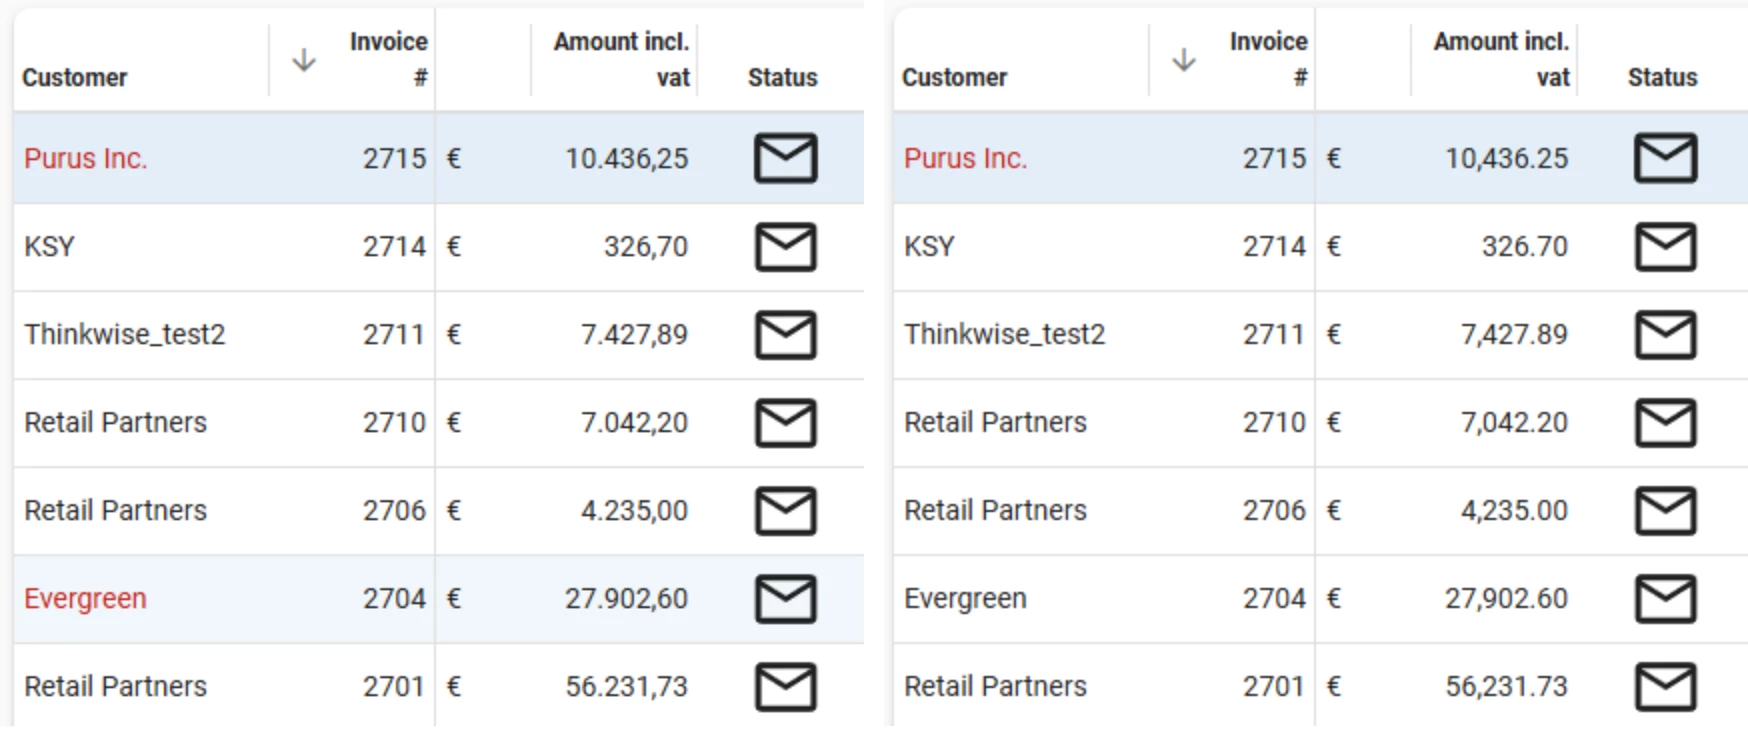The width and height of the screenshot is (1748, 733).
Task: Click envelope icon beside amount 56.231,73
Action: [x=785, y=686]
